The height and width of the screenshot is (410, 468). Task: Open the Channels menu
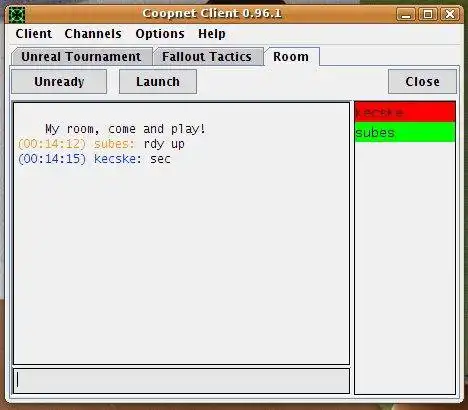[x=93, y=34]
